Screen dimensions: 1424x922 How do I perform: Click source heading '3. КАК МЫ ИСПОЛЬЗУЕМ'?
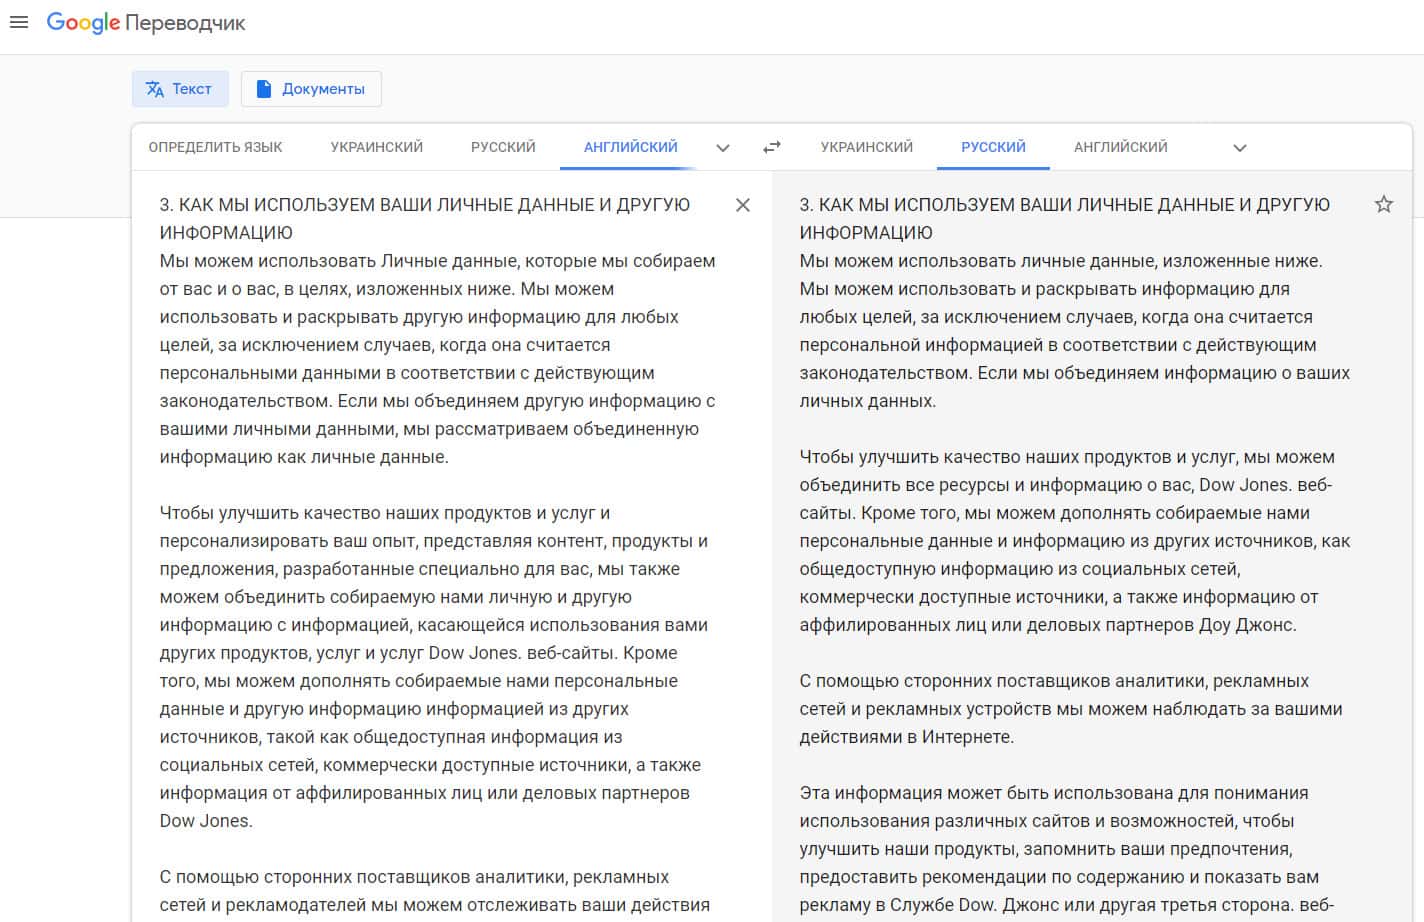tap(425, 219)
